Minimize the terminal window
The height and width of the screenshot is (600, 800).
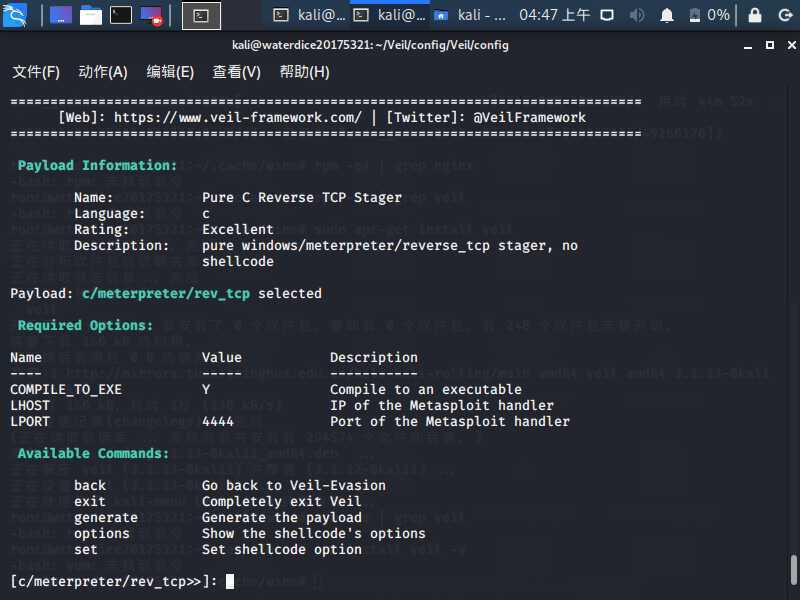pos(748,45)
